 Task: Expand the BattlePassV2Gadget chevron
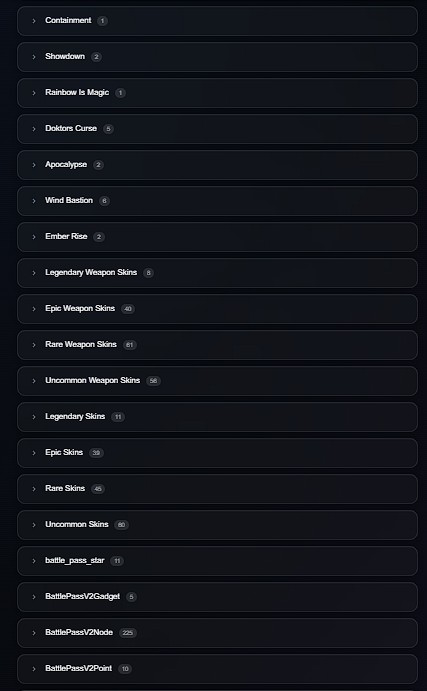(x=34, y=597)
